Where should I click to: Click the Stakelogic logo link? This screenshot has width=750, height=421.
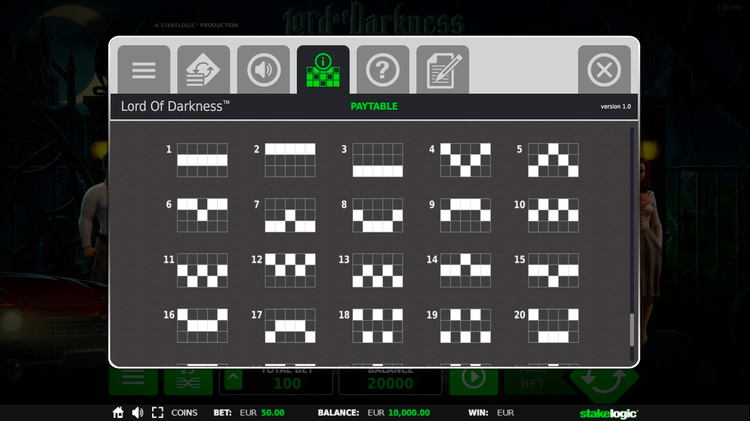(x=608, y=412)
